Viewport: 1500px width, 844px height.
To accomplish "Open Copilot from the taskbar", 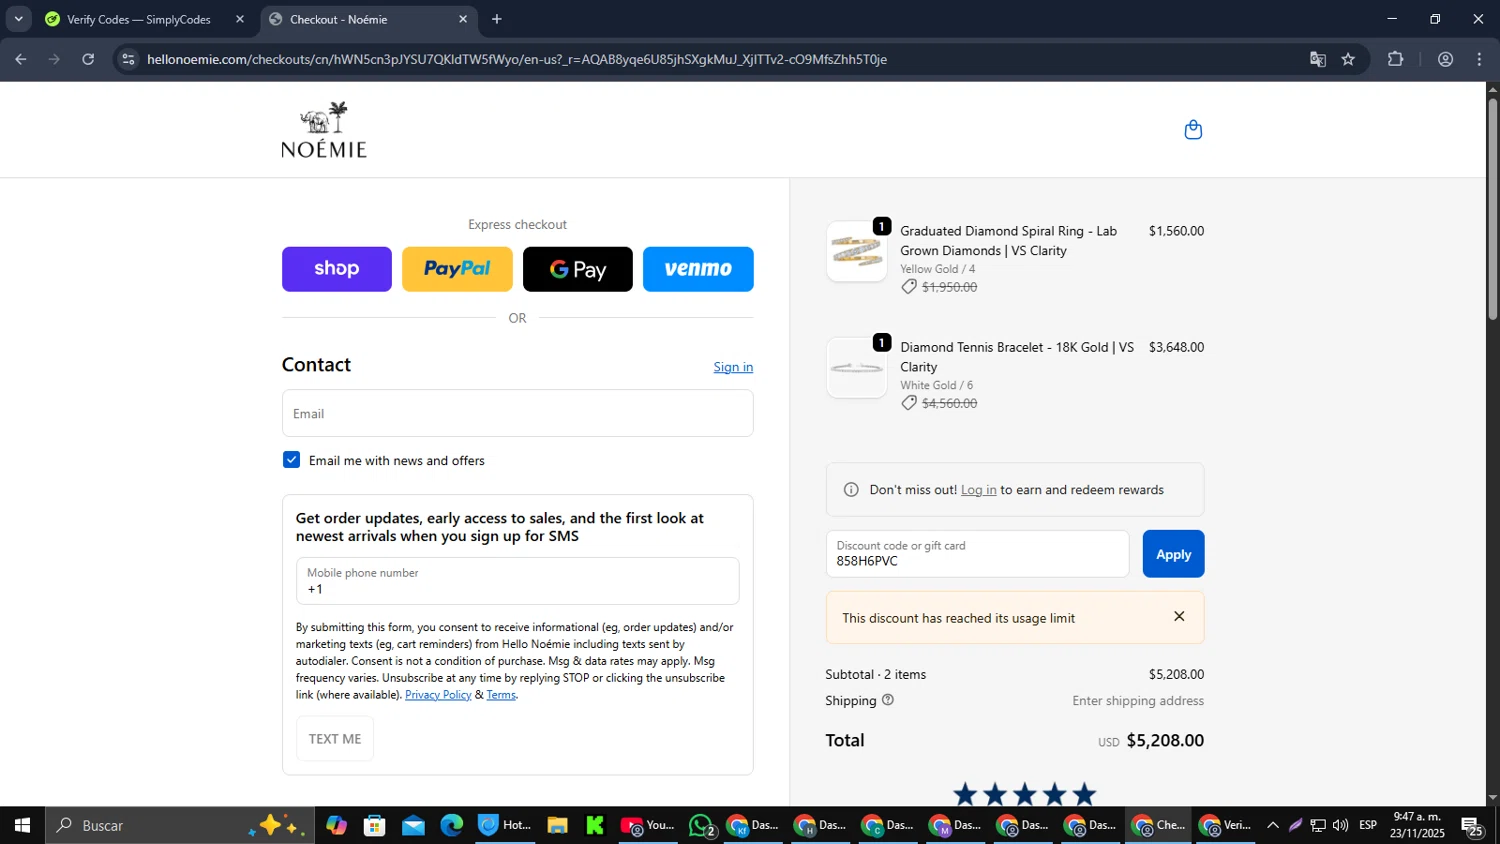I will 337,825.
